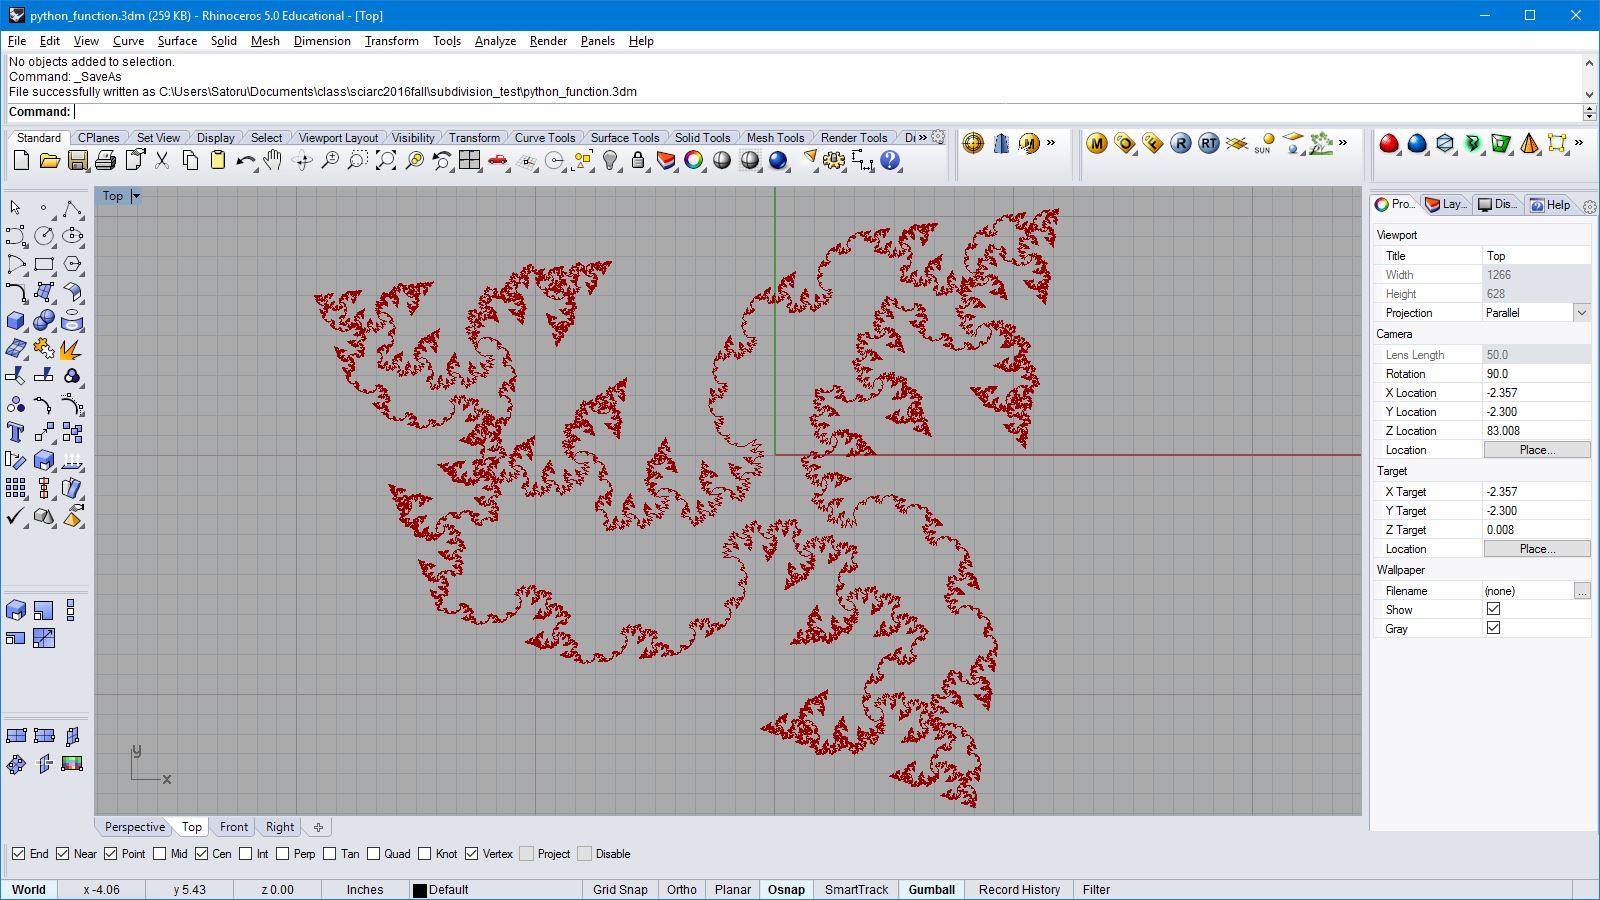Click the Box solid tool
Image resolution: width=1600 pixels, height=900 pixels.
(x=16, y=321)
